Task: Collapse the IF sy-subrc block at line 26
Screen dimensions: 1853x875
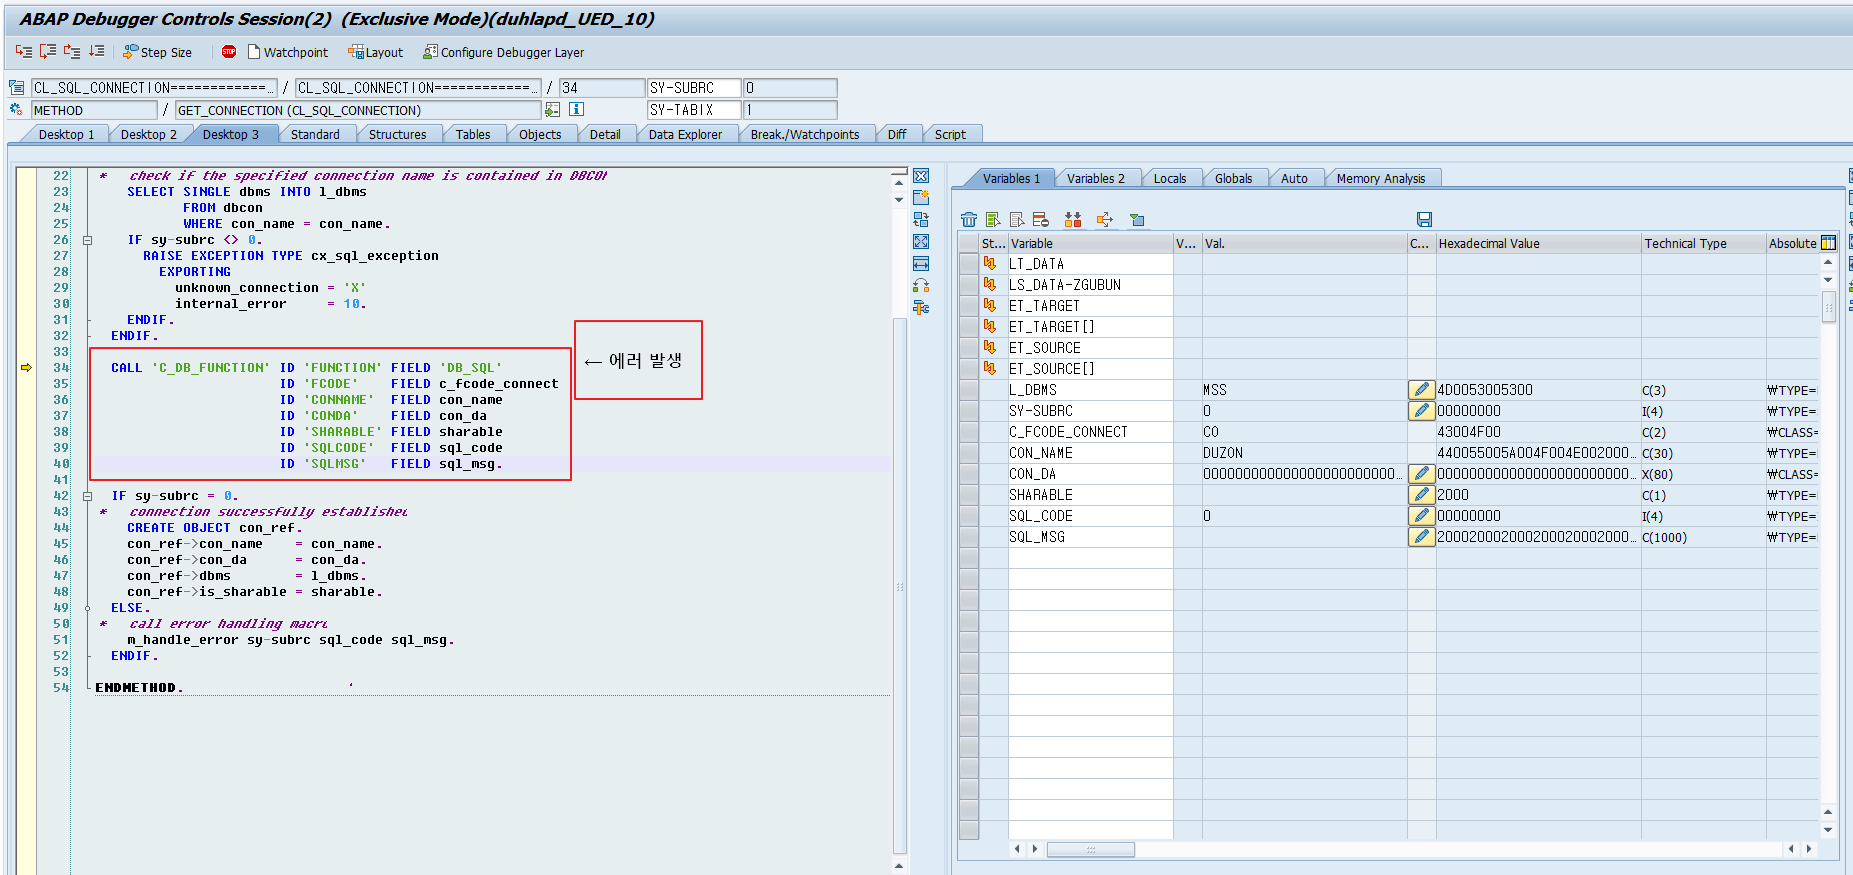Action: [88, 240]
